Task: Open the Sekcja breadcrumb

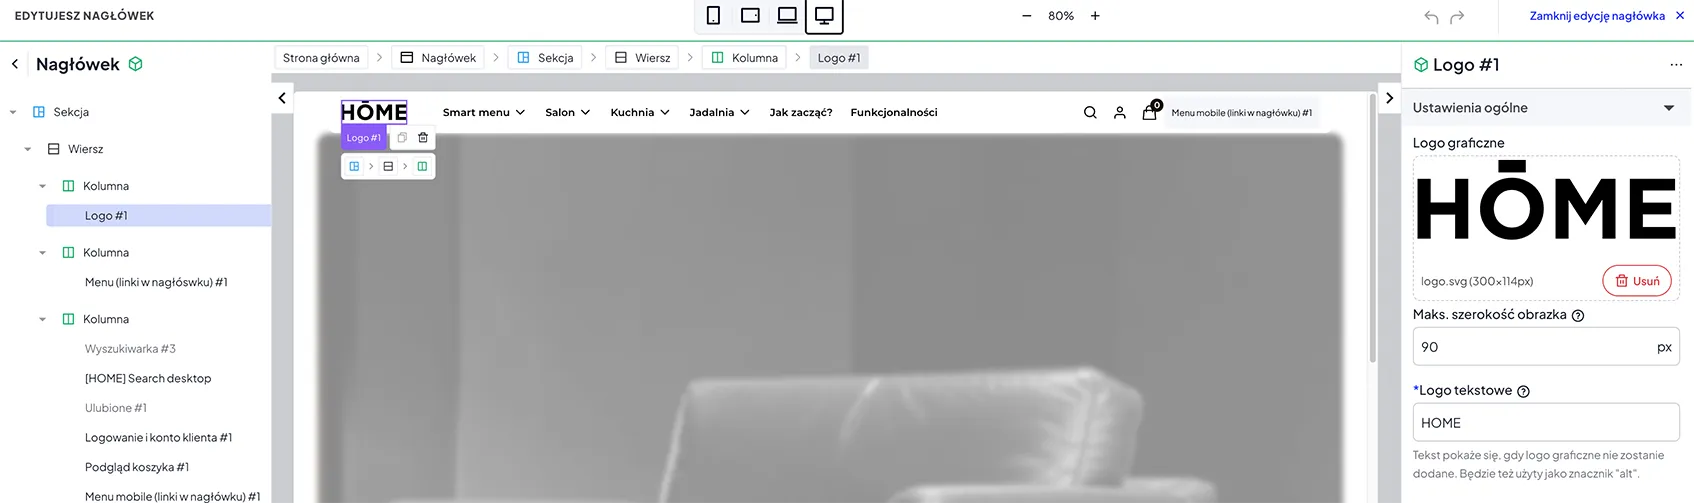Action: [x=545, y=58]
